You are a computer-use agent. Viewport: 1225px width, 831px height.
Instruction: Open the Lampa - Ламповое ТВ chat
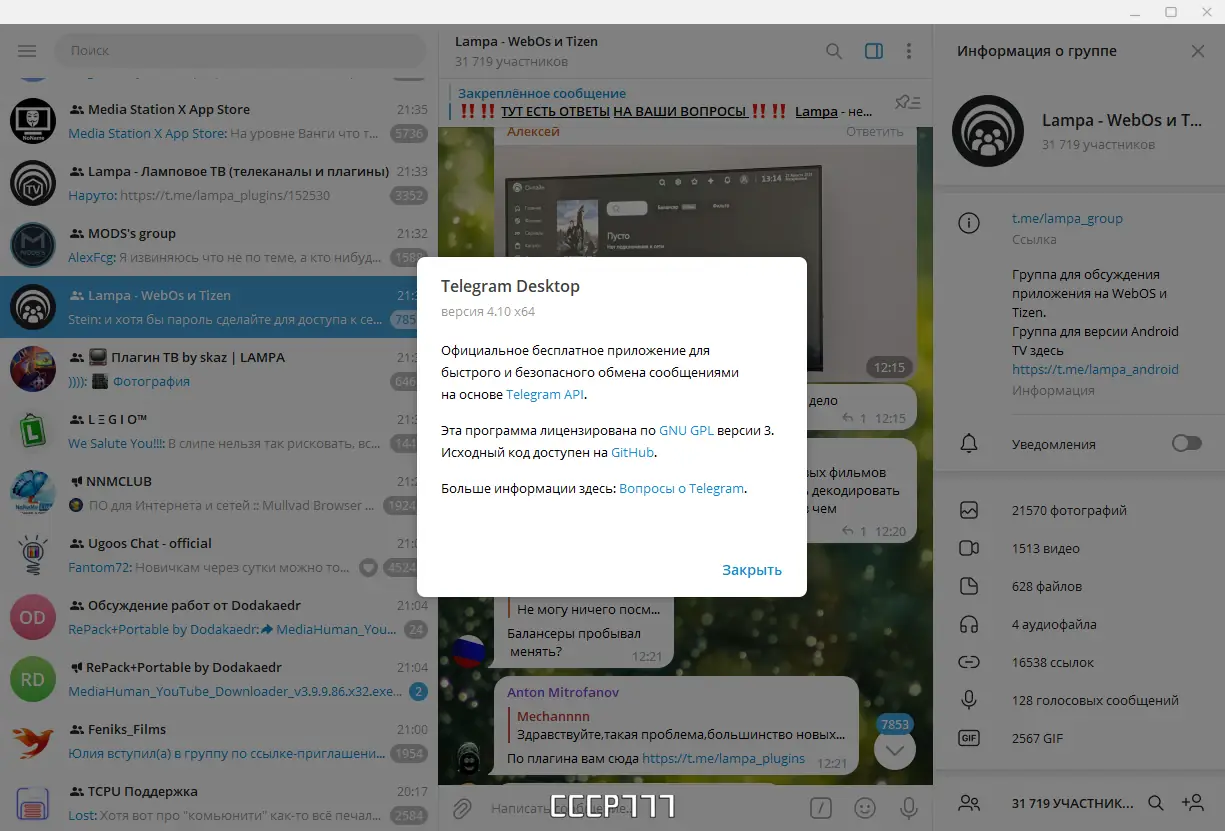coord(219,183)
